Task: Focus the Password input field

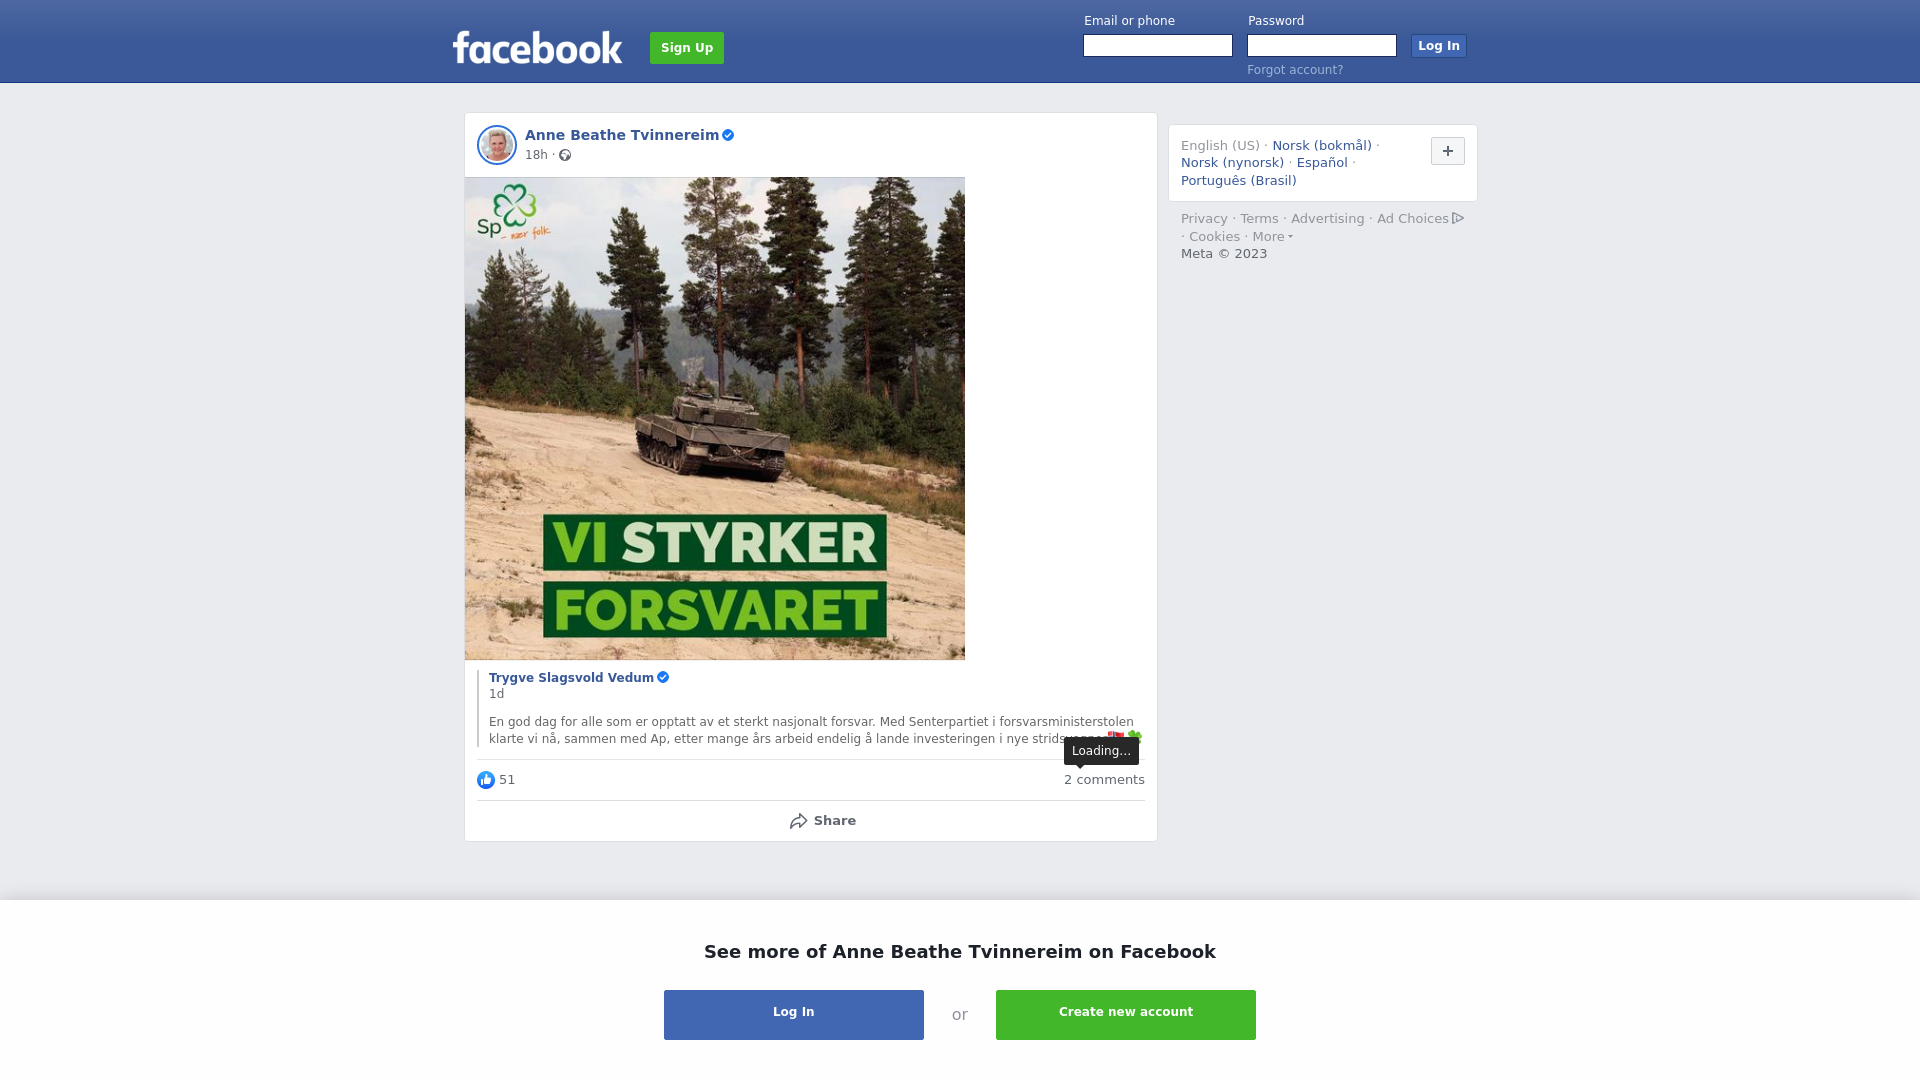Action: (1322, 46)
